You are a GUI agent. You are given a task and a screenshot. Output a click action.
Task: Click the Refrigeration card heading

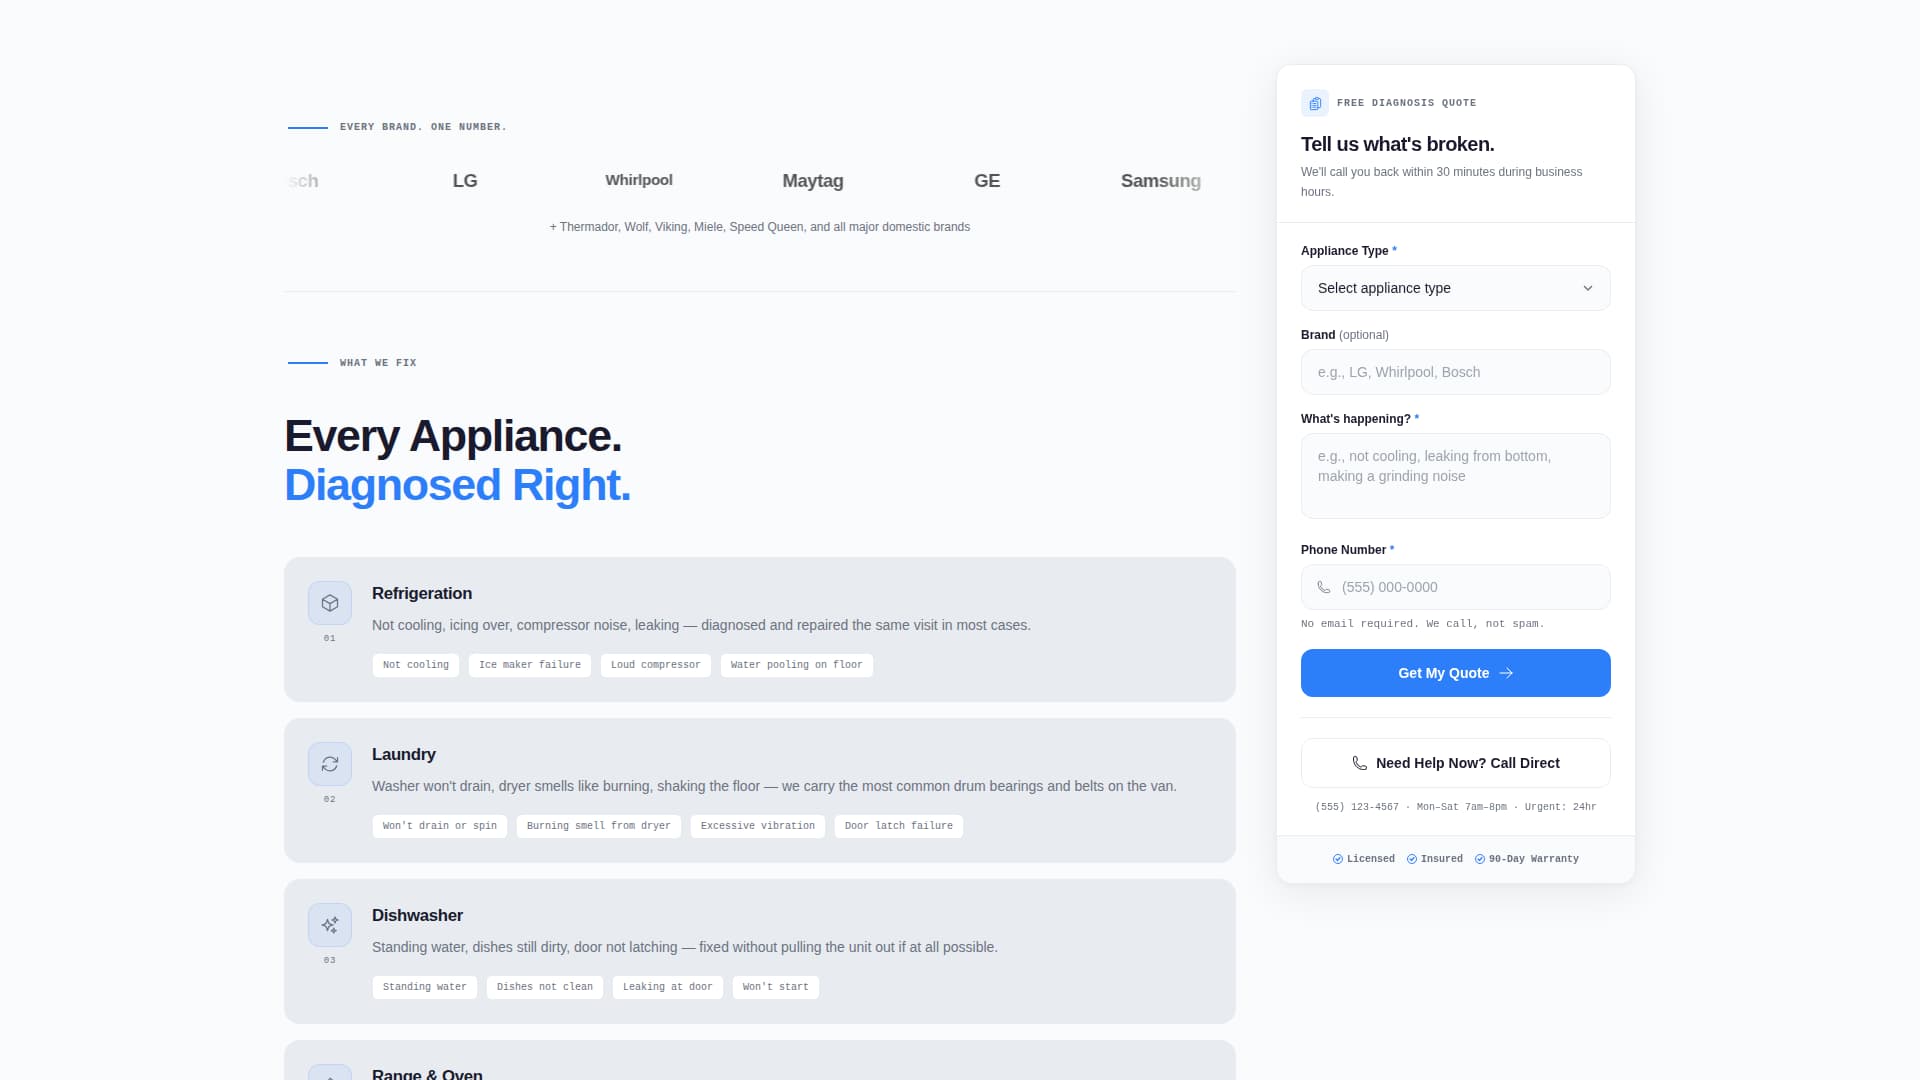[422, 594]
